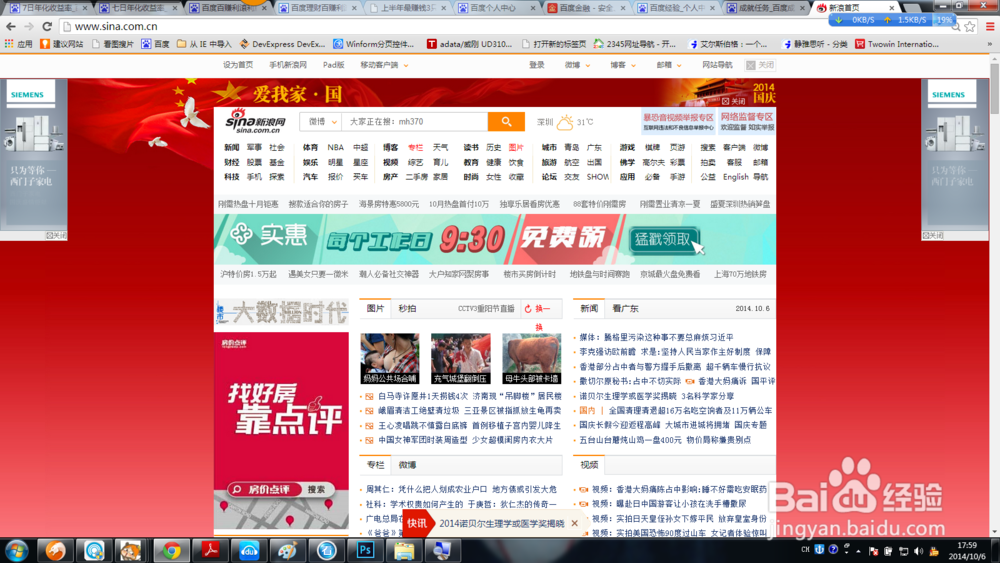Click the refresh icon next to 换一换
This screenshot has width=1000, height=563.
click(x=528, y=309)
